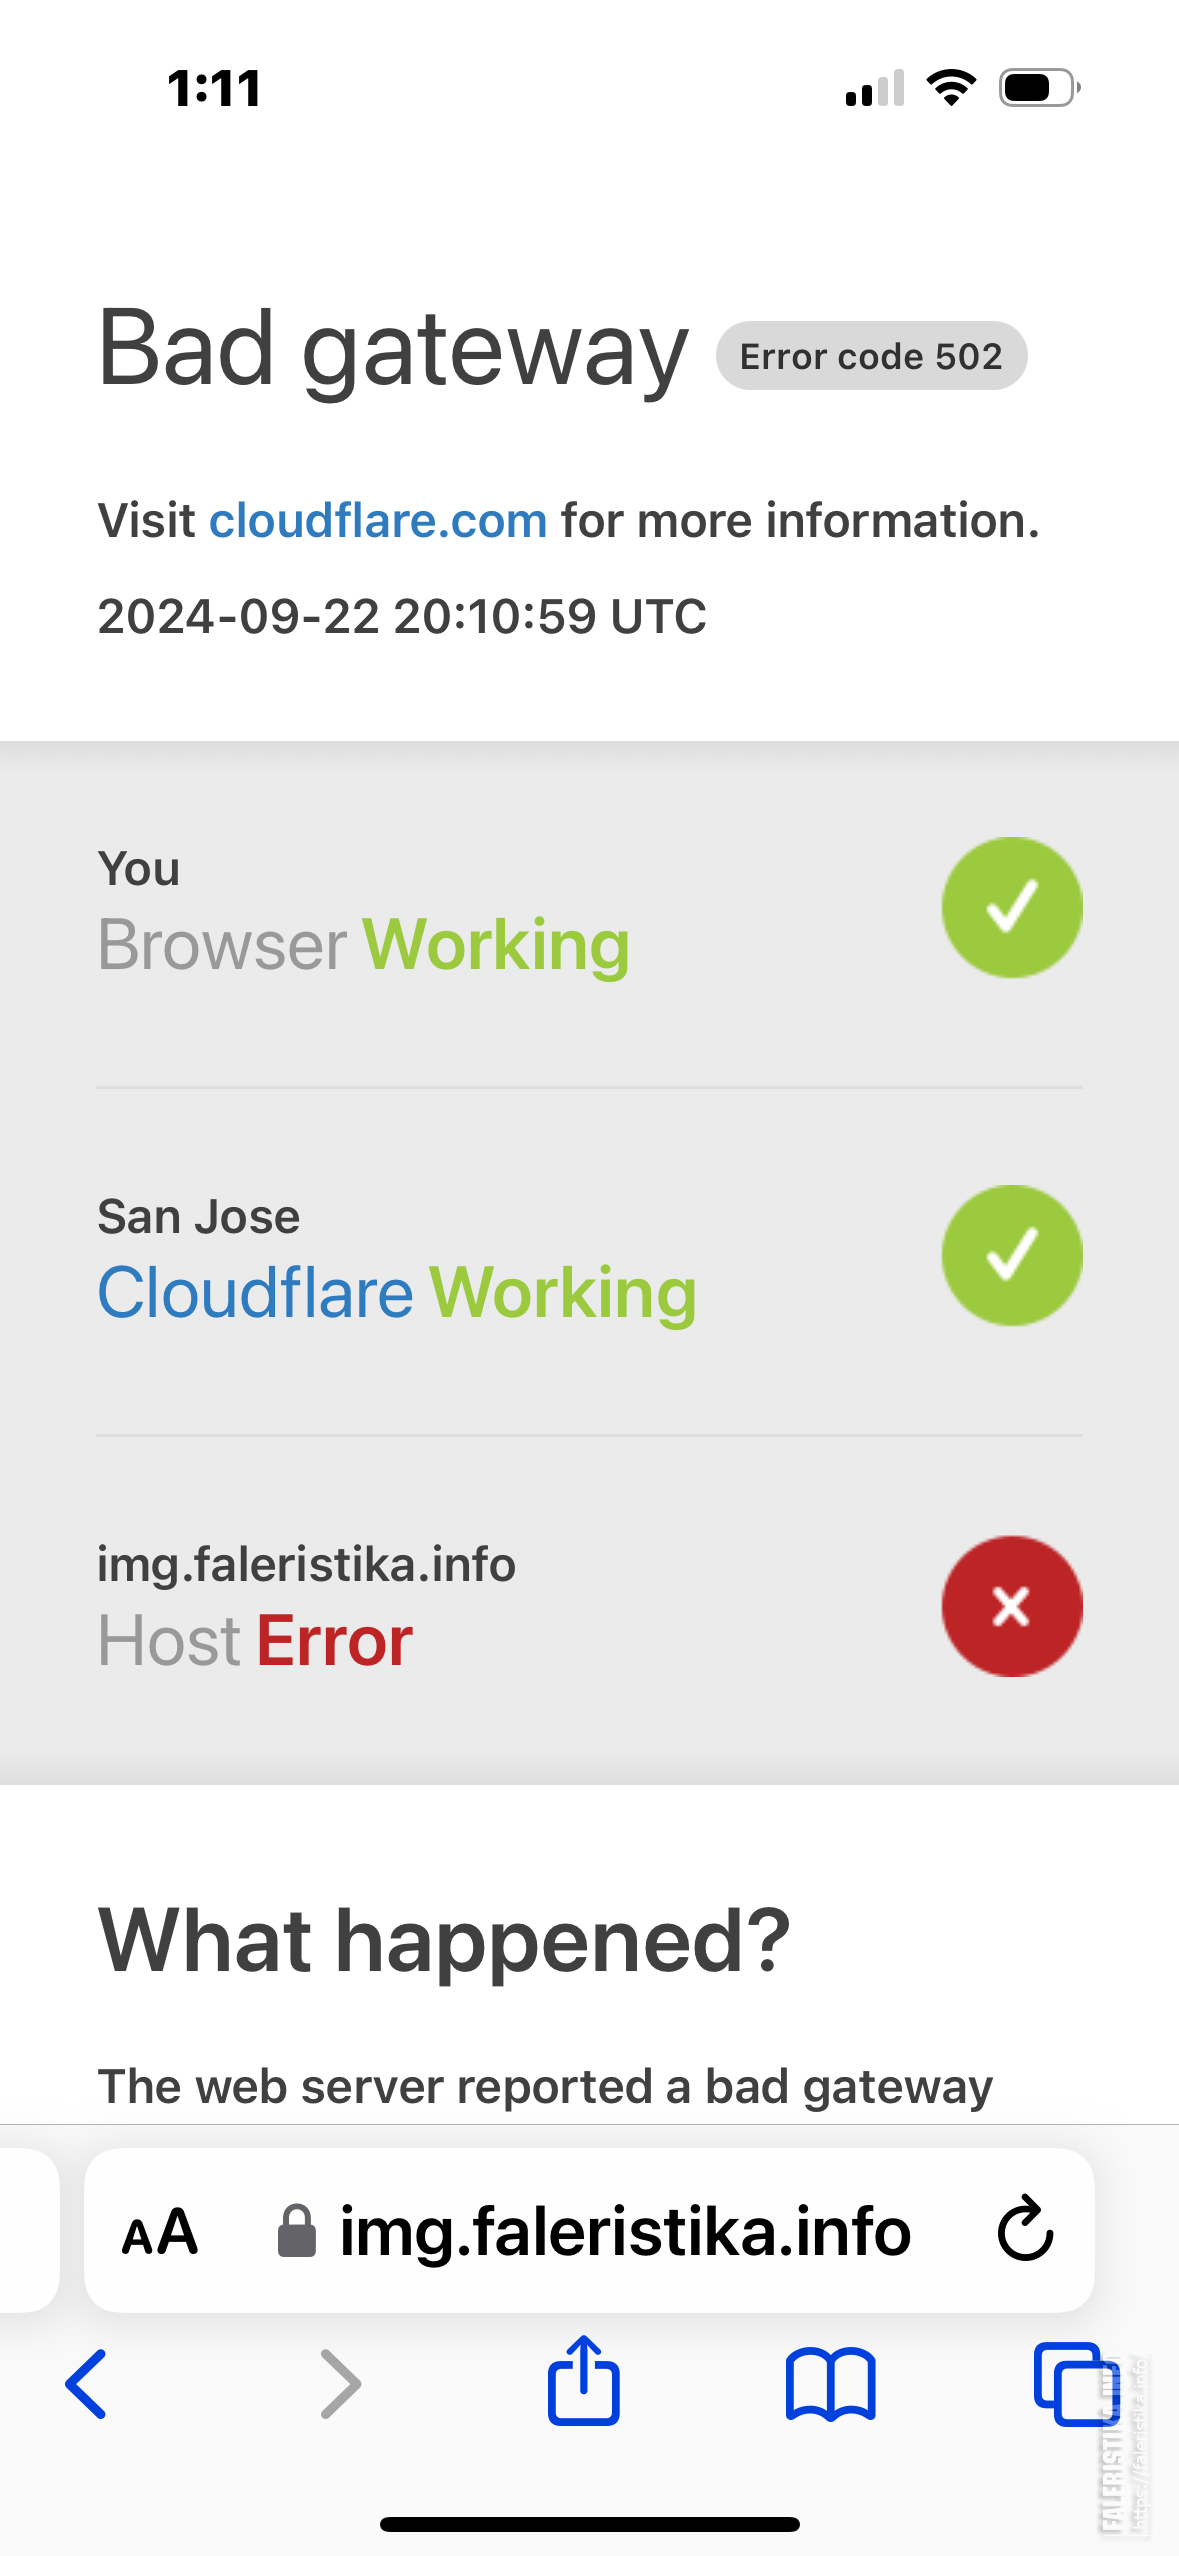The width and height of the screenshot is (1179, 2556).
Task: Tap the padlock icon in address bar
Action: click(296, 2231)
